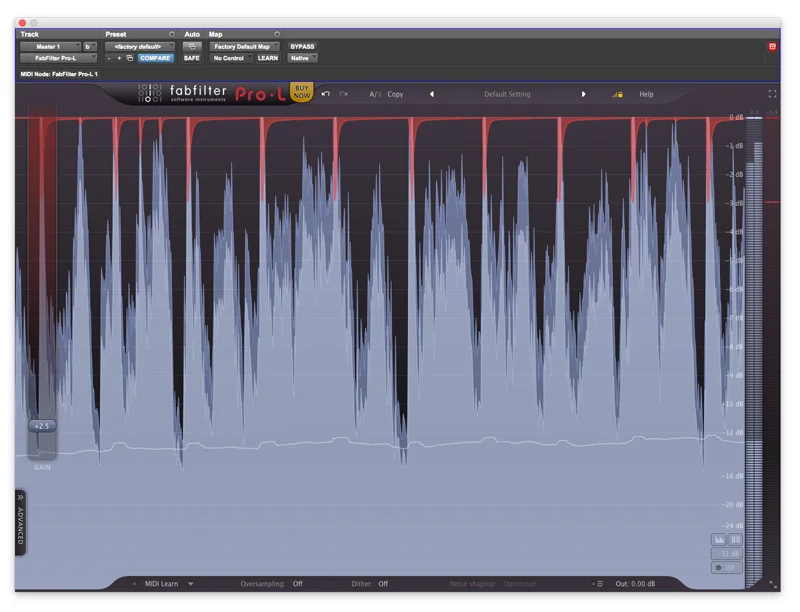
Task: Open the Master 1 track selector
Action: click(x=51, y=46)
